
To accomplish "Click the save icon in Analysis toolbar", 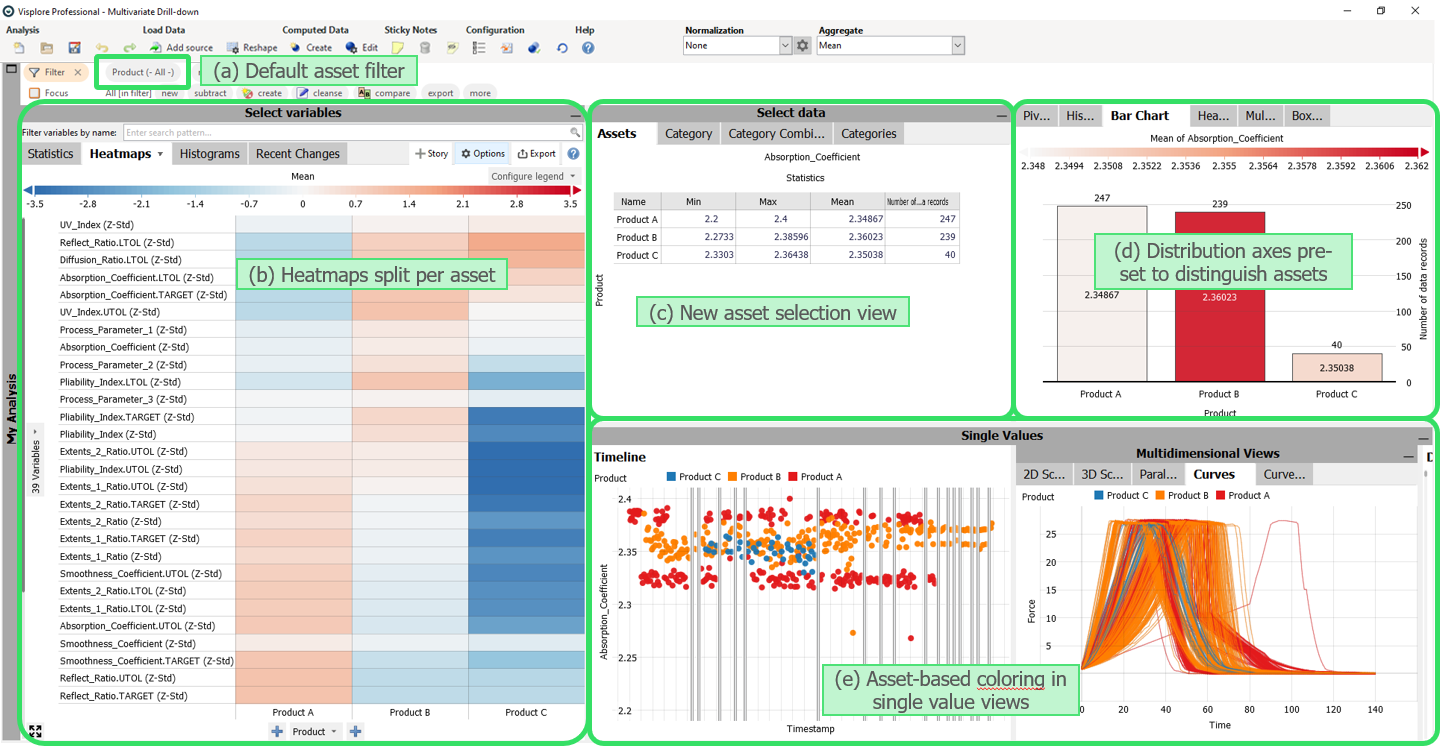I will (x=74, y=48).
